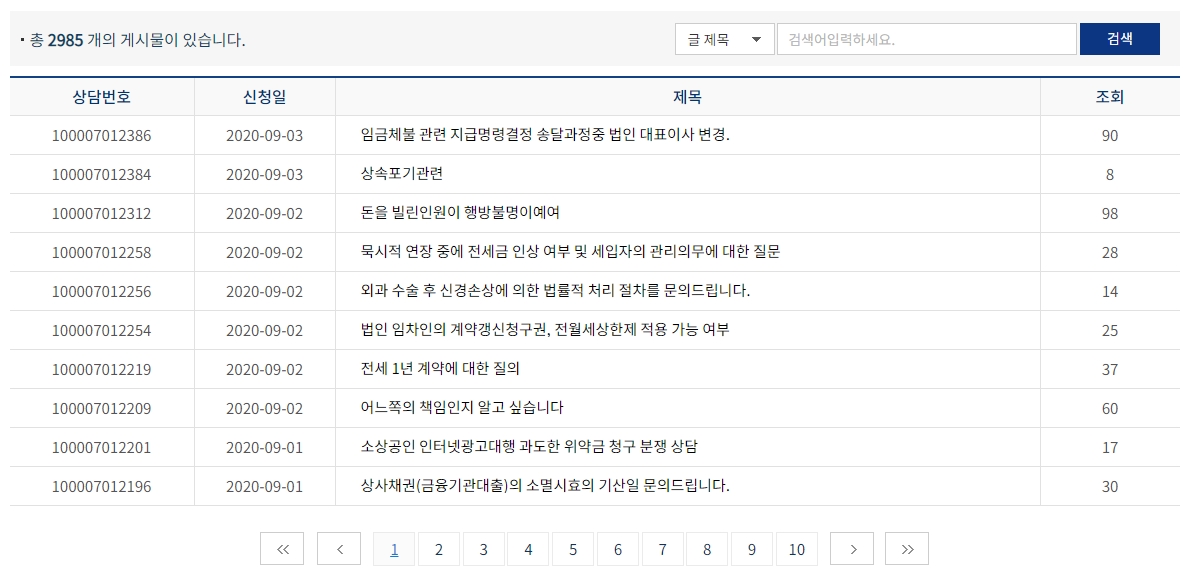The image size is (1191, 584).
Task: Select consultation number 100007012384
Action: click(102, 175)
